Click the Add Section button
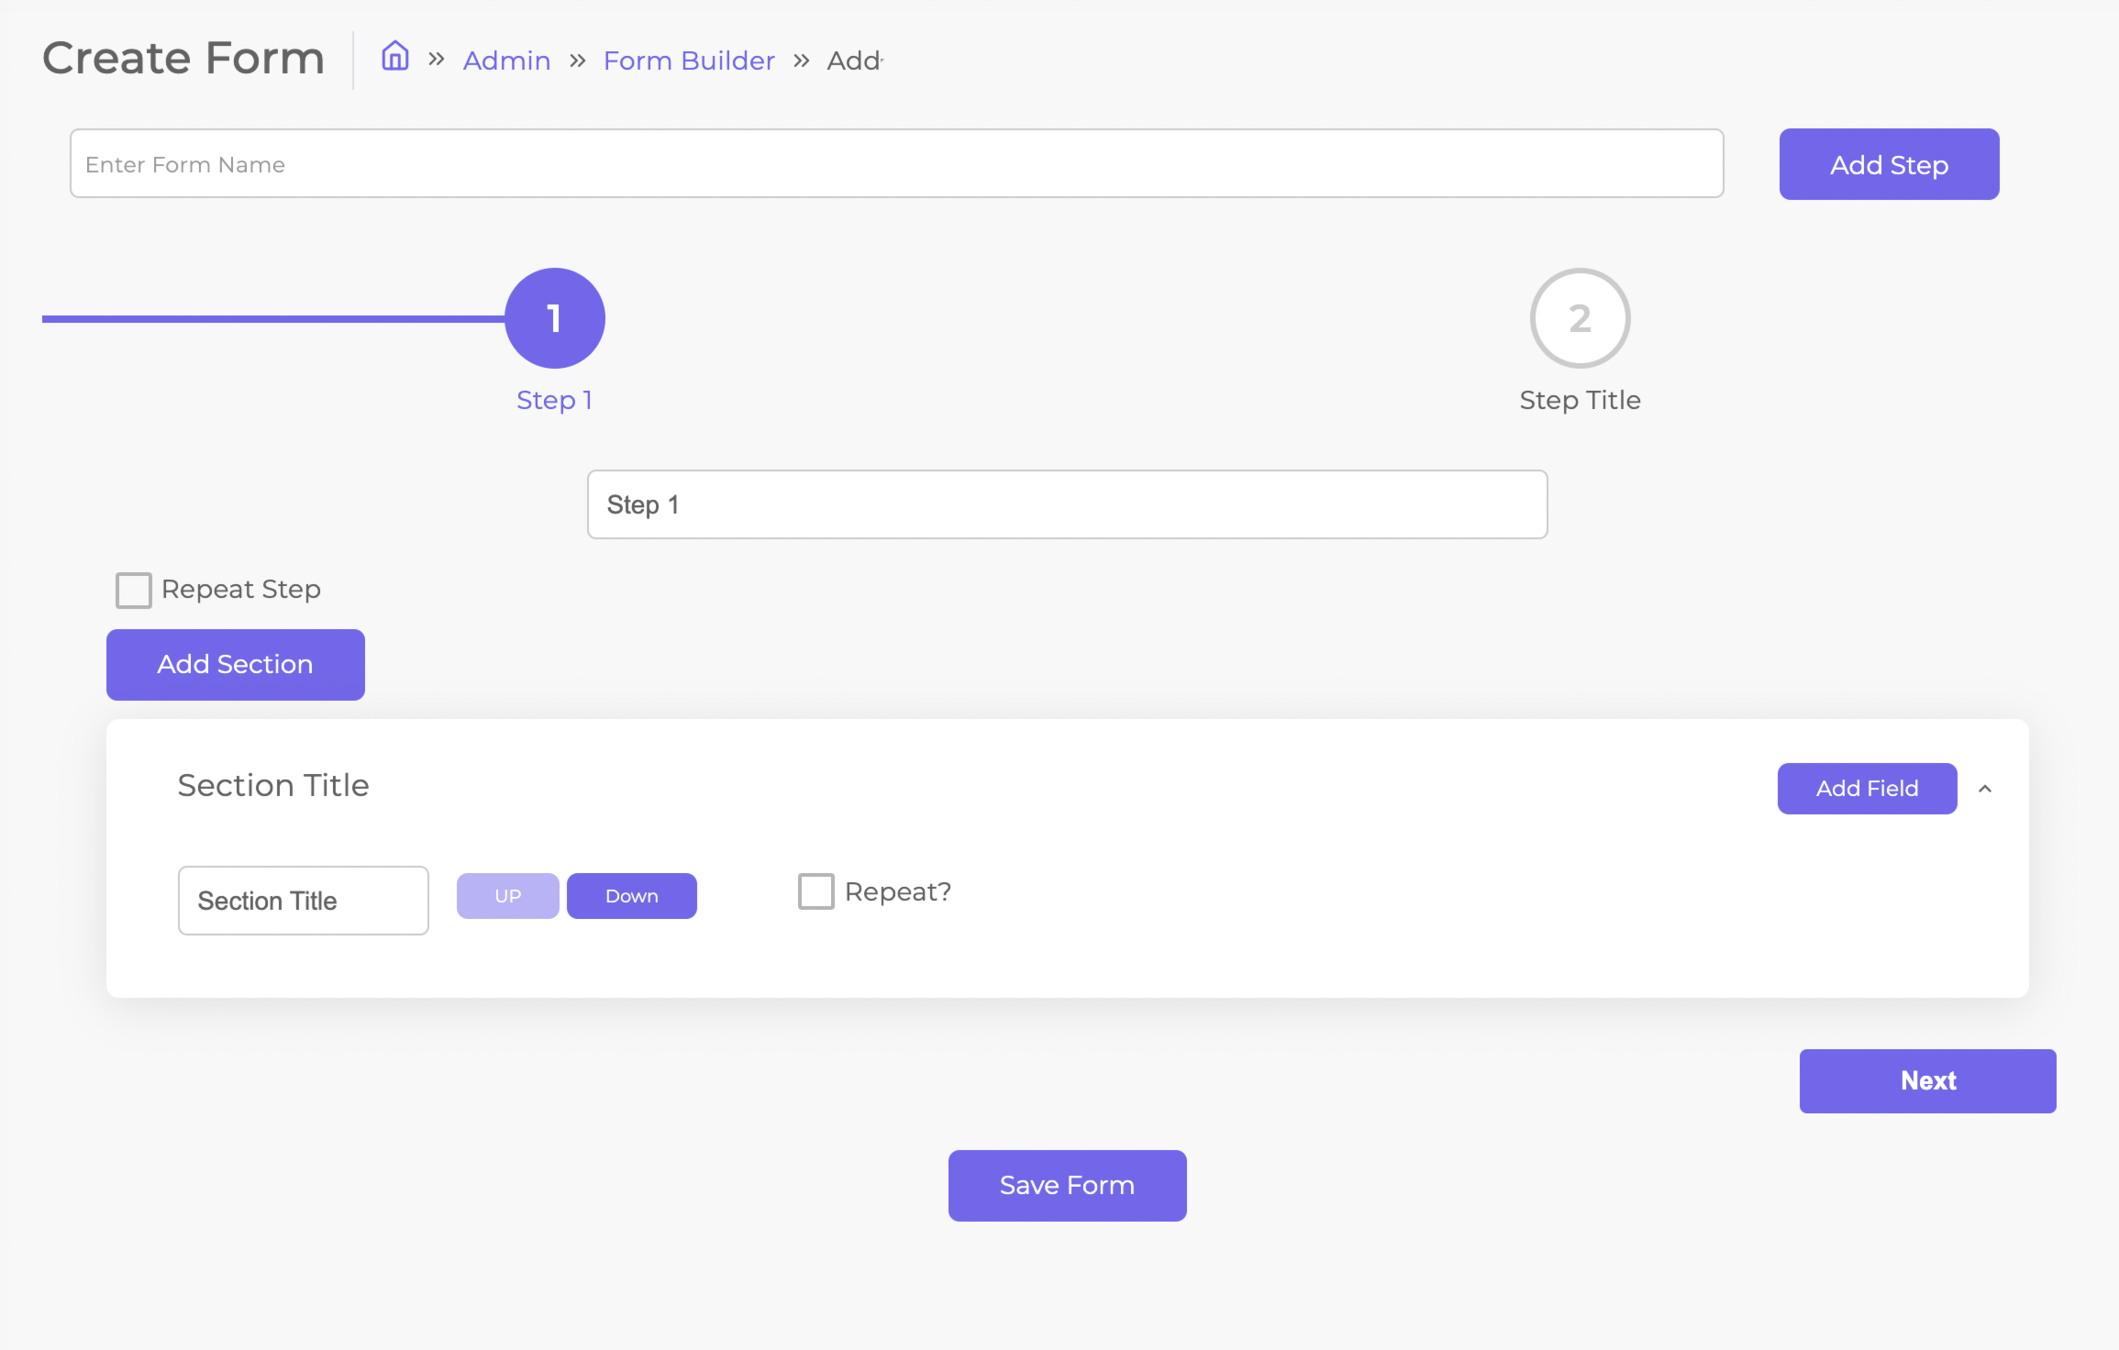The image size is (2119, 1350). click(235, 664)
